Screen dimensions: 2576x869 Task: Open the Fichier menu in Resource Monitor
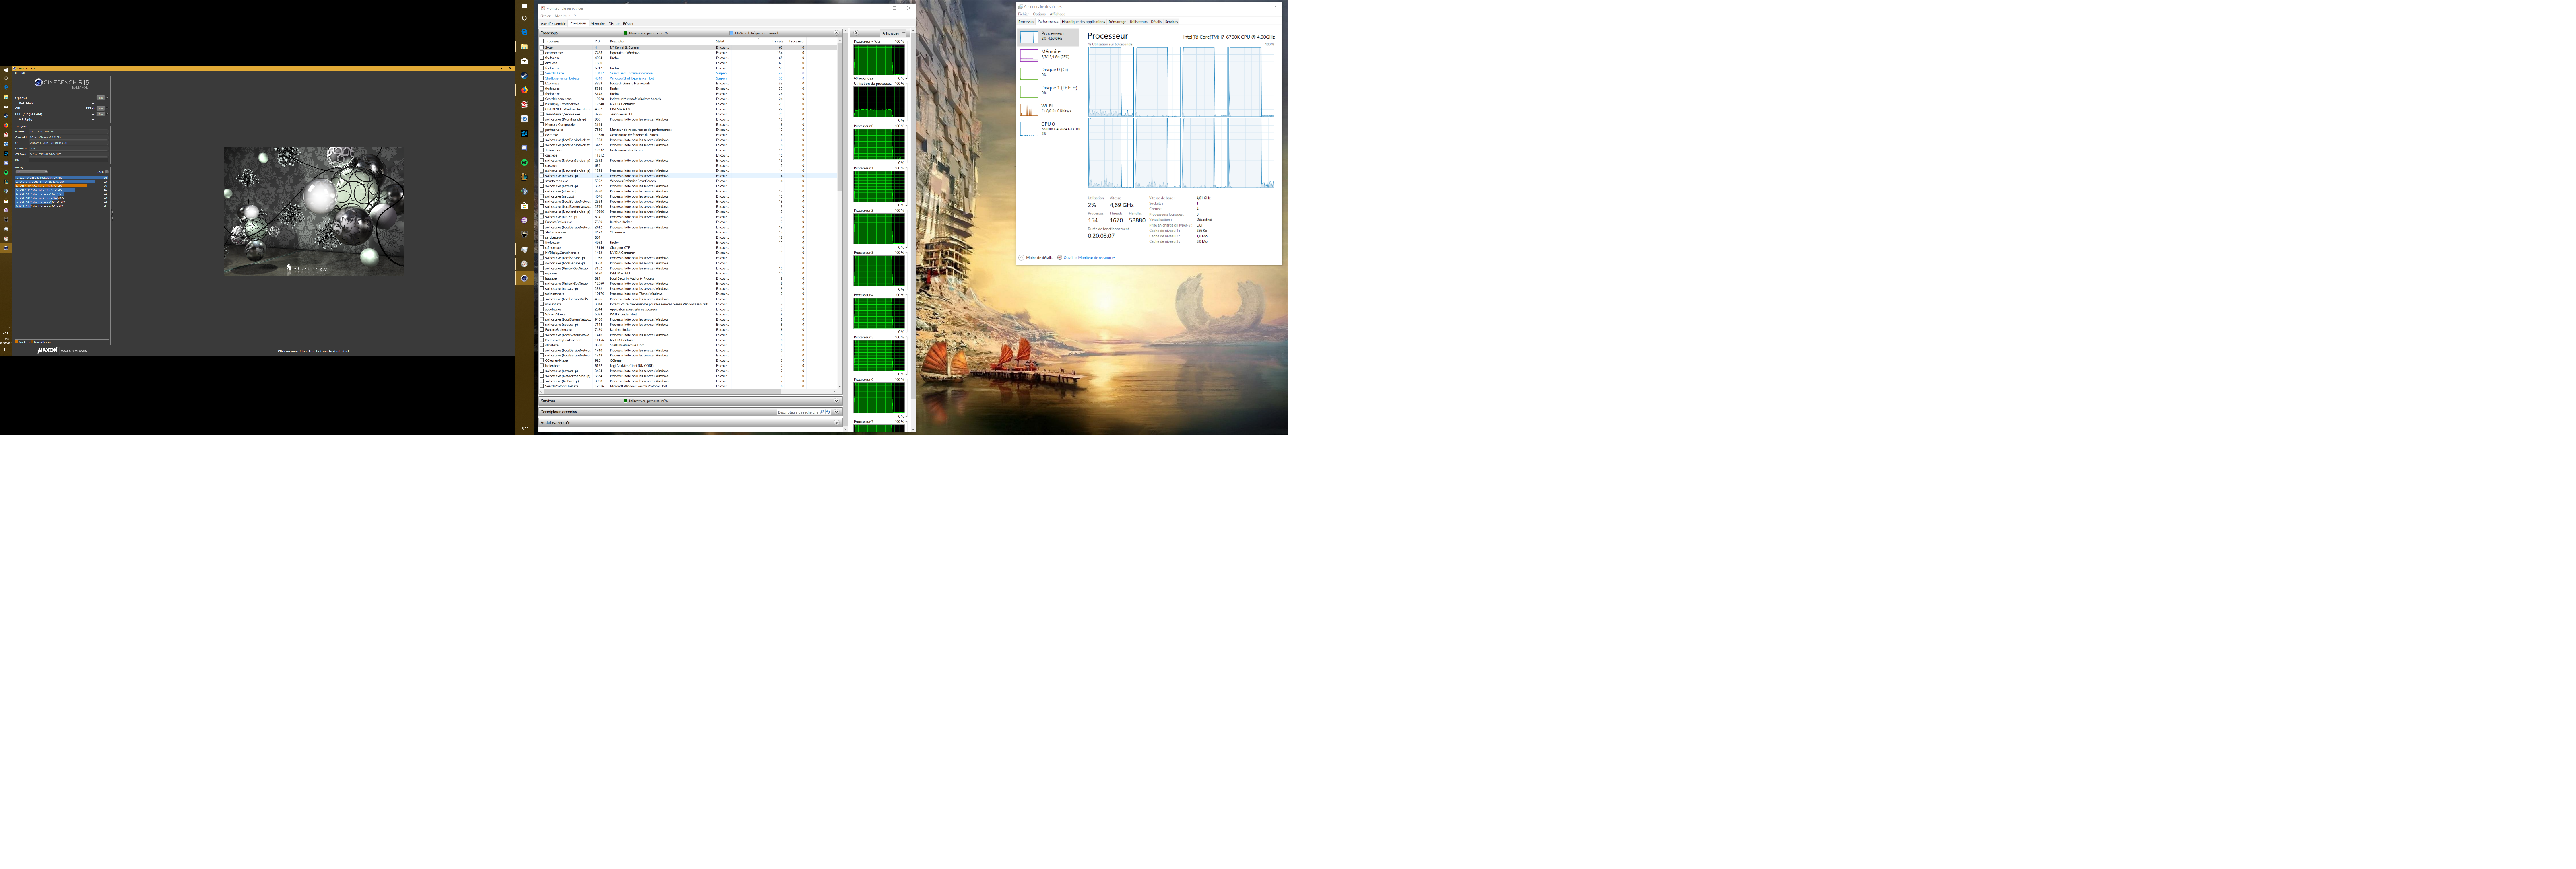point(545,16)
